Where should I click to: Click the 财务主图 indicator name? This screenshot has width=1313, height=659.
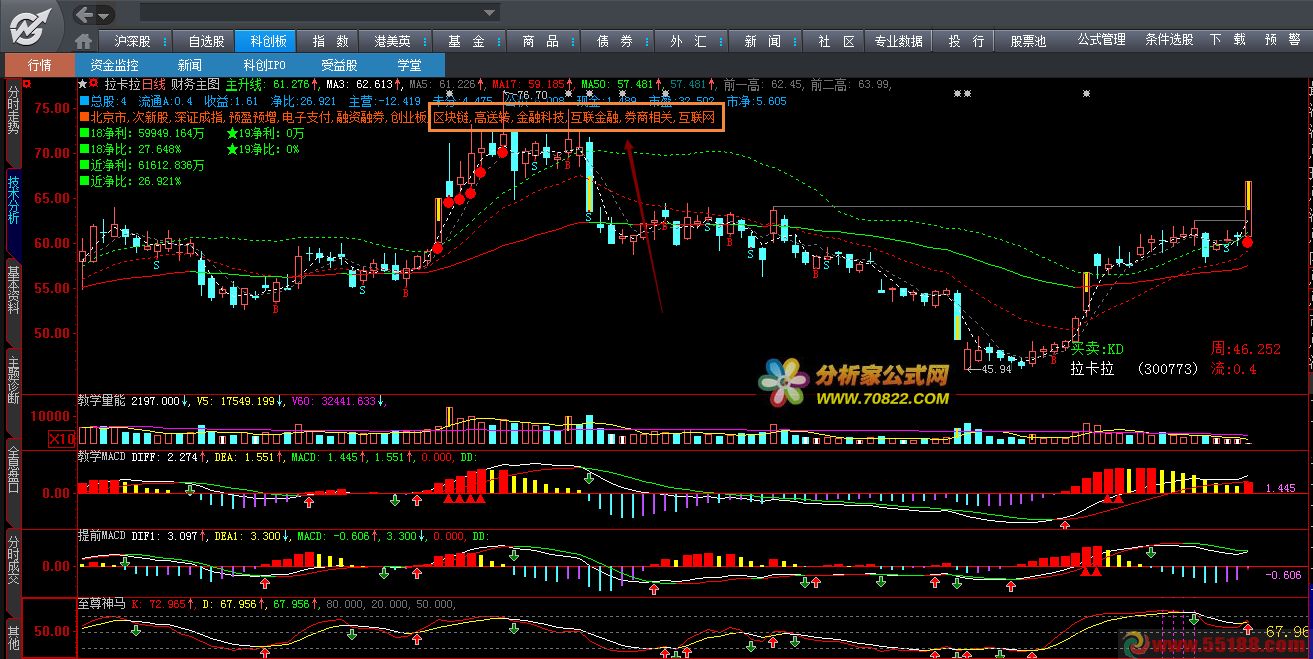(x=196, y=85)
